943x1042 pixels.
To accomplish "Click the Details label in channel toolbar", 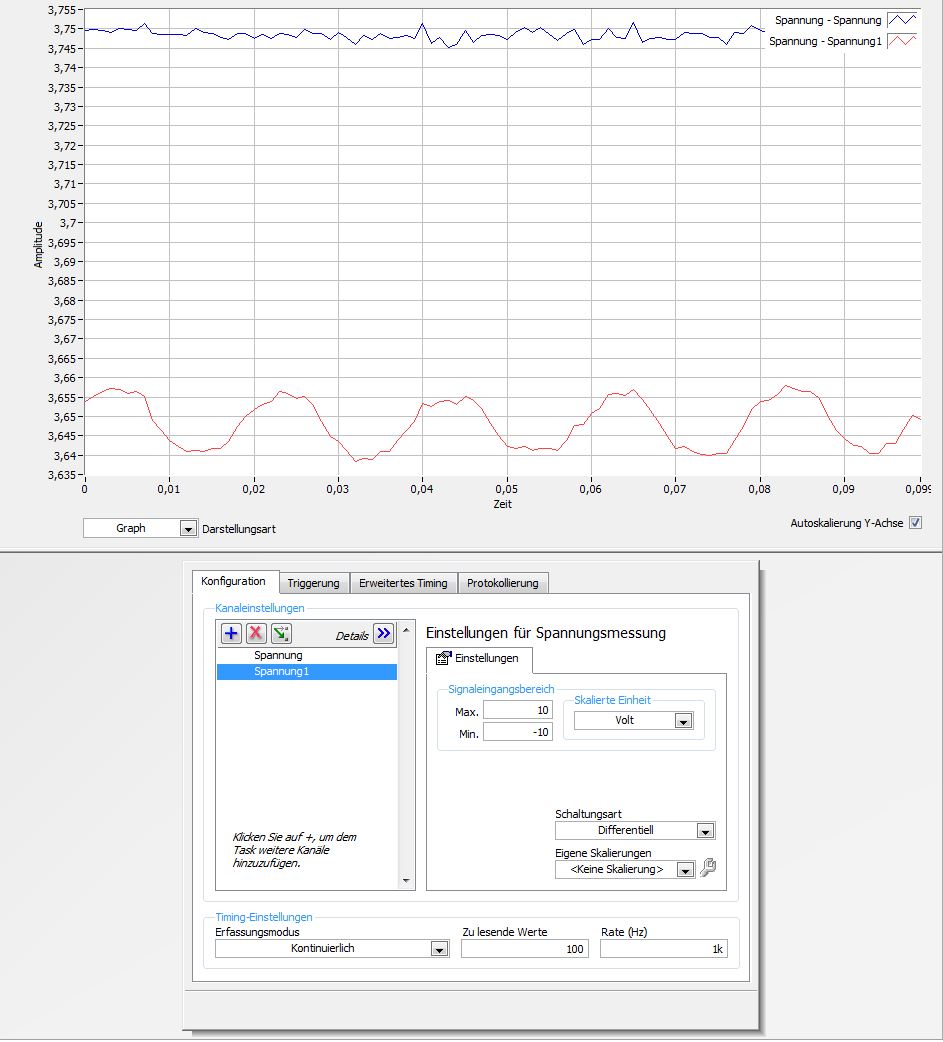I will click(x=352, y=636).
